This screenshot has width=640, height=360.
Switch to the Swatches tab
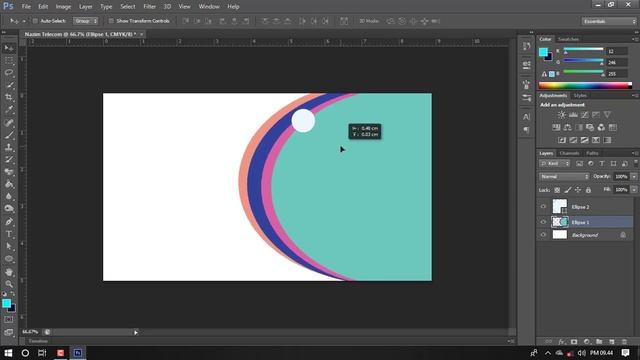coord(568,39)
